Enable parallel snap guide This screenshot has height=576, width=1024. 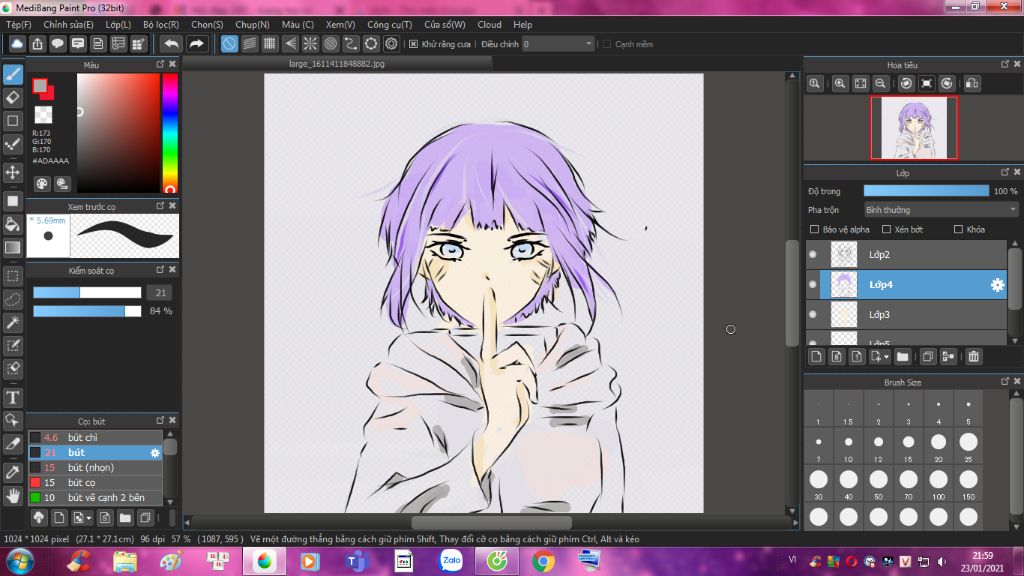pyautogui.click(x=249, y=44)
